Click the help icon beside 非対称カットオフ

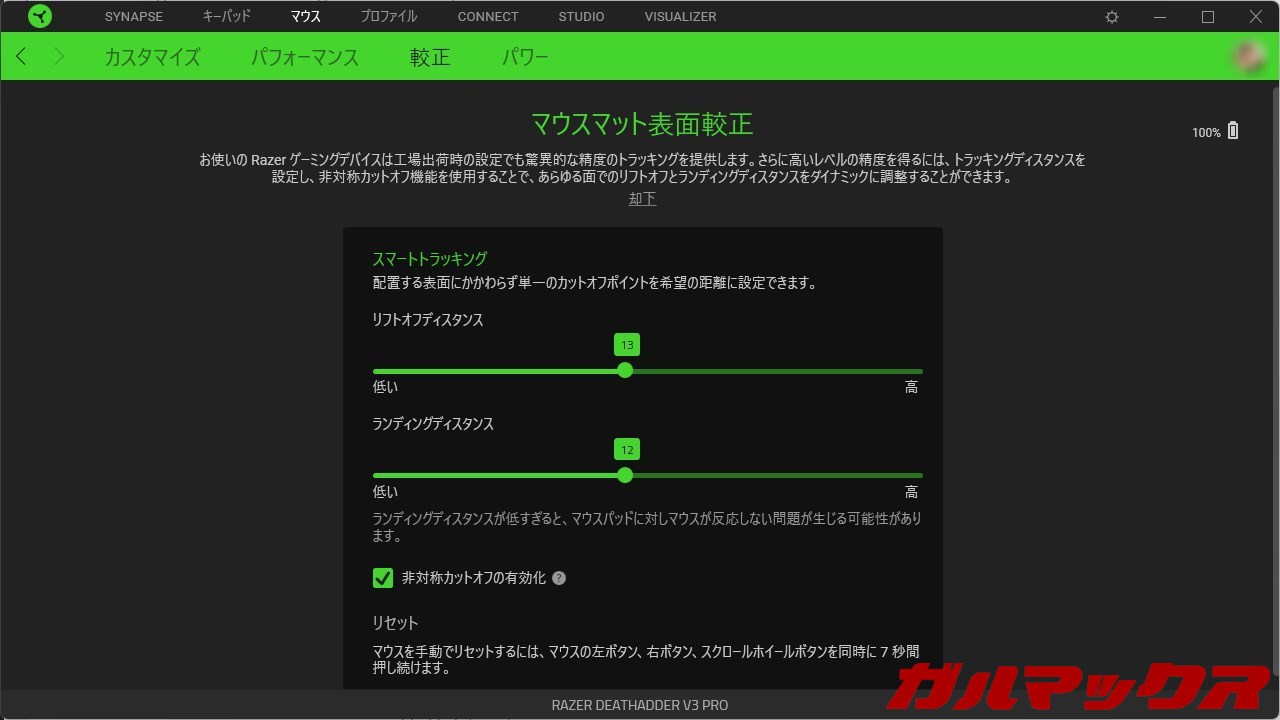(x=559, y=578)
